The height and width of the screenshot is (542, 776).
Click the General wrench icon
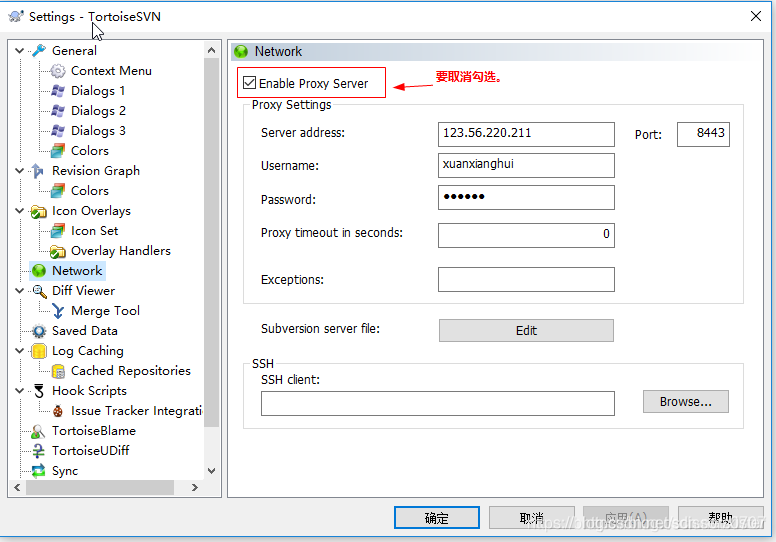point(39,50)
